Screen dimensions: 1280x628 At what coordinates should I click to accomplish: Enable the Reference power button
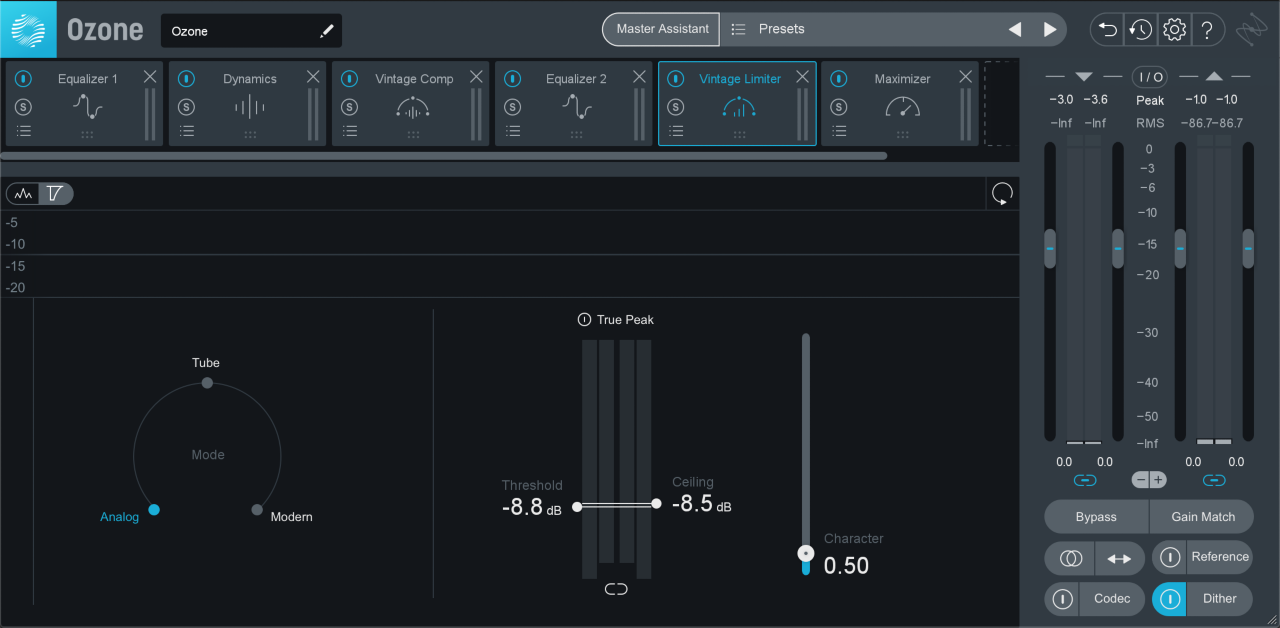(x=1170, y=557)
